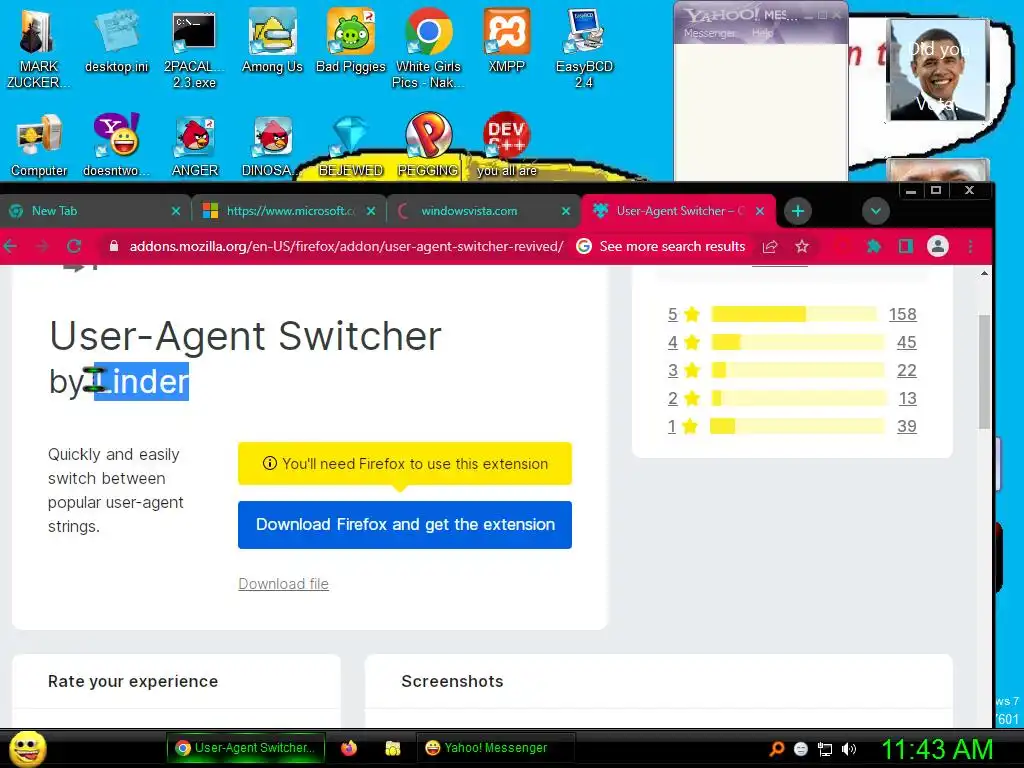The height and width of the screenshot is (768, 1024).
Task: Select desktop.ini file icon
Action: pos(116,40)
